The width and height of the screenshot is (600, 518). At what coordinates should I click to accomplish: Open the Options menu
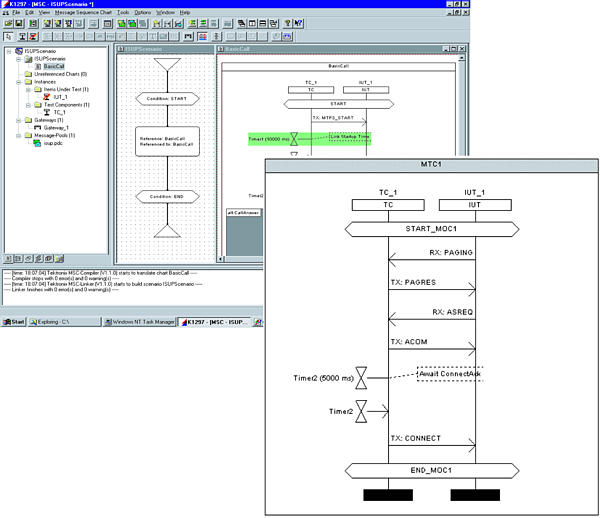143,12
